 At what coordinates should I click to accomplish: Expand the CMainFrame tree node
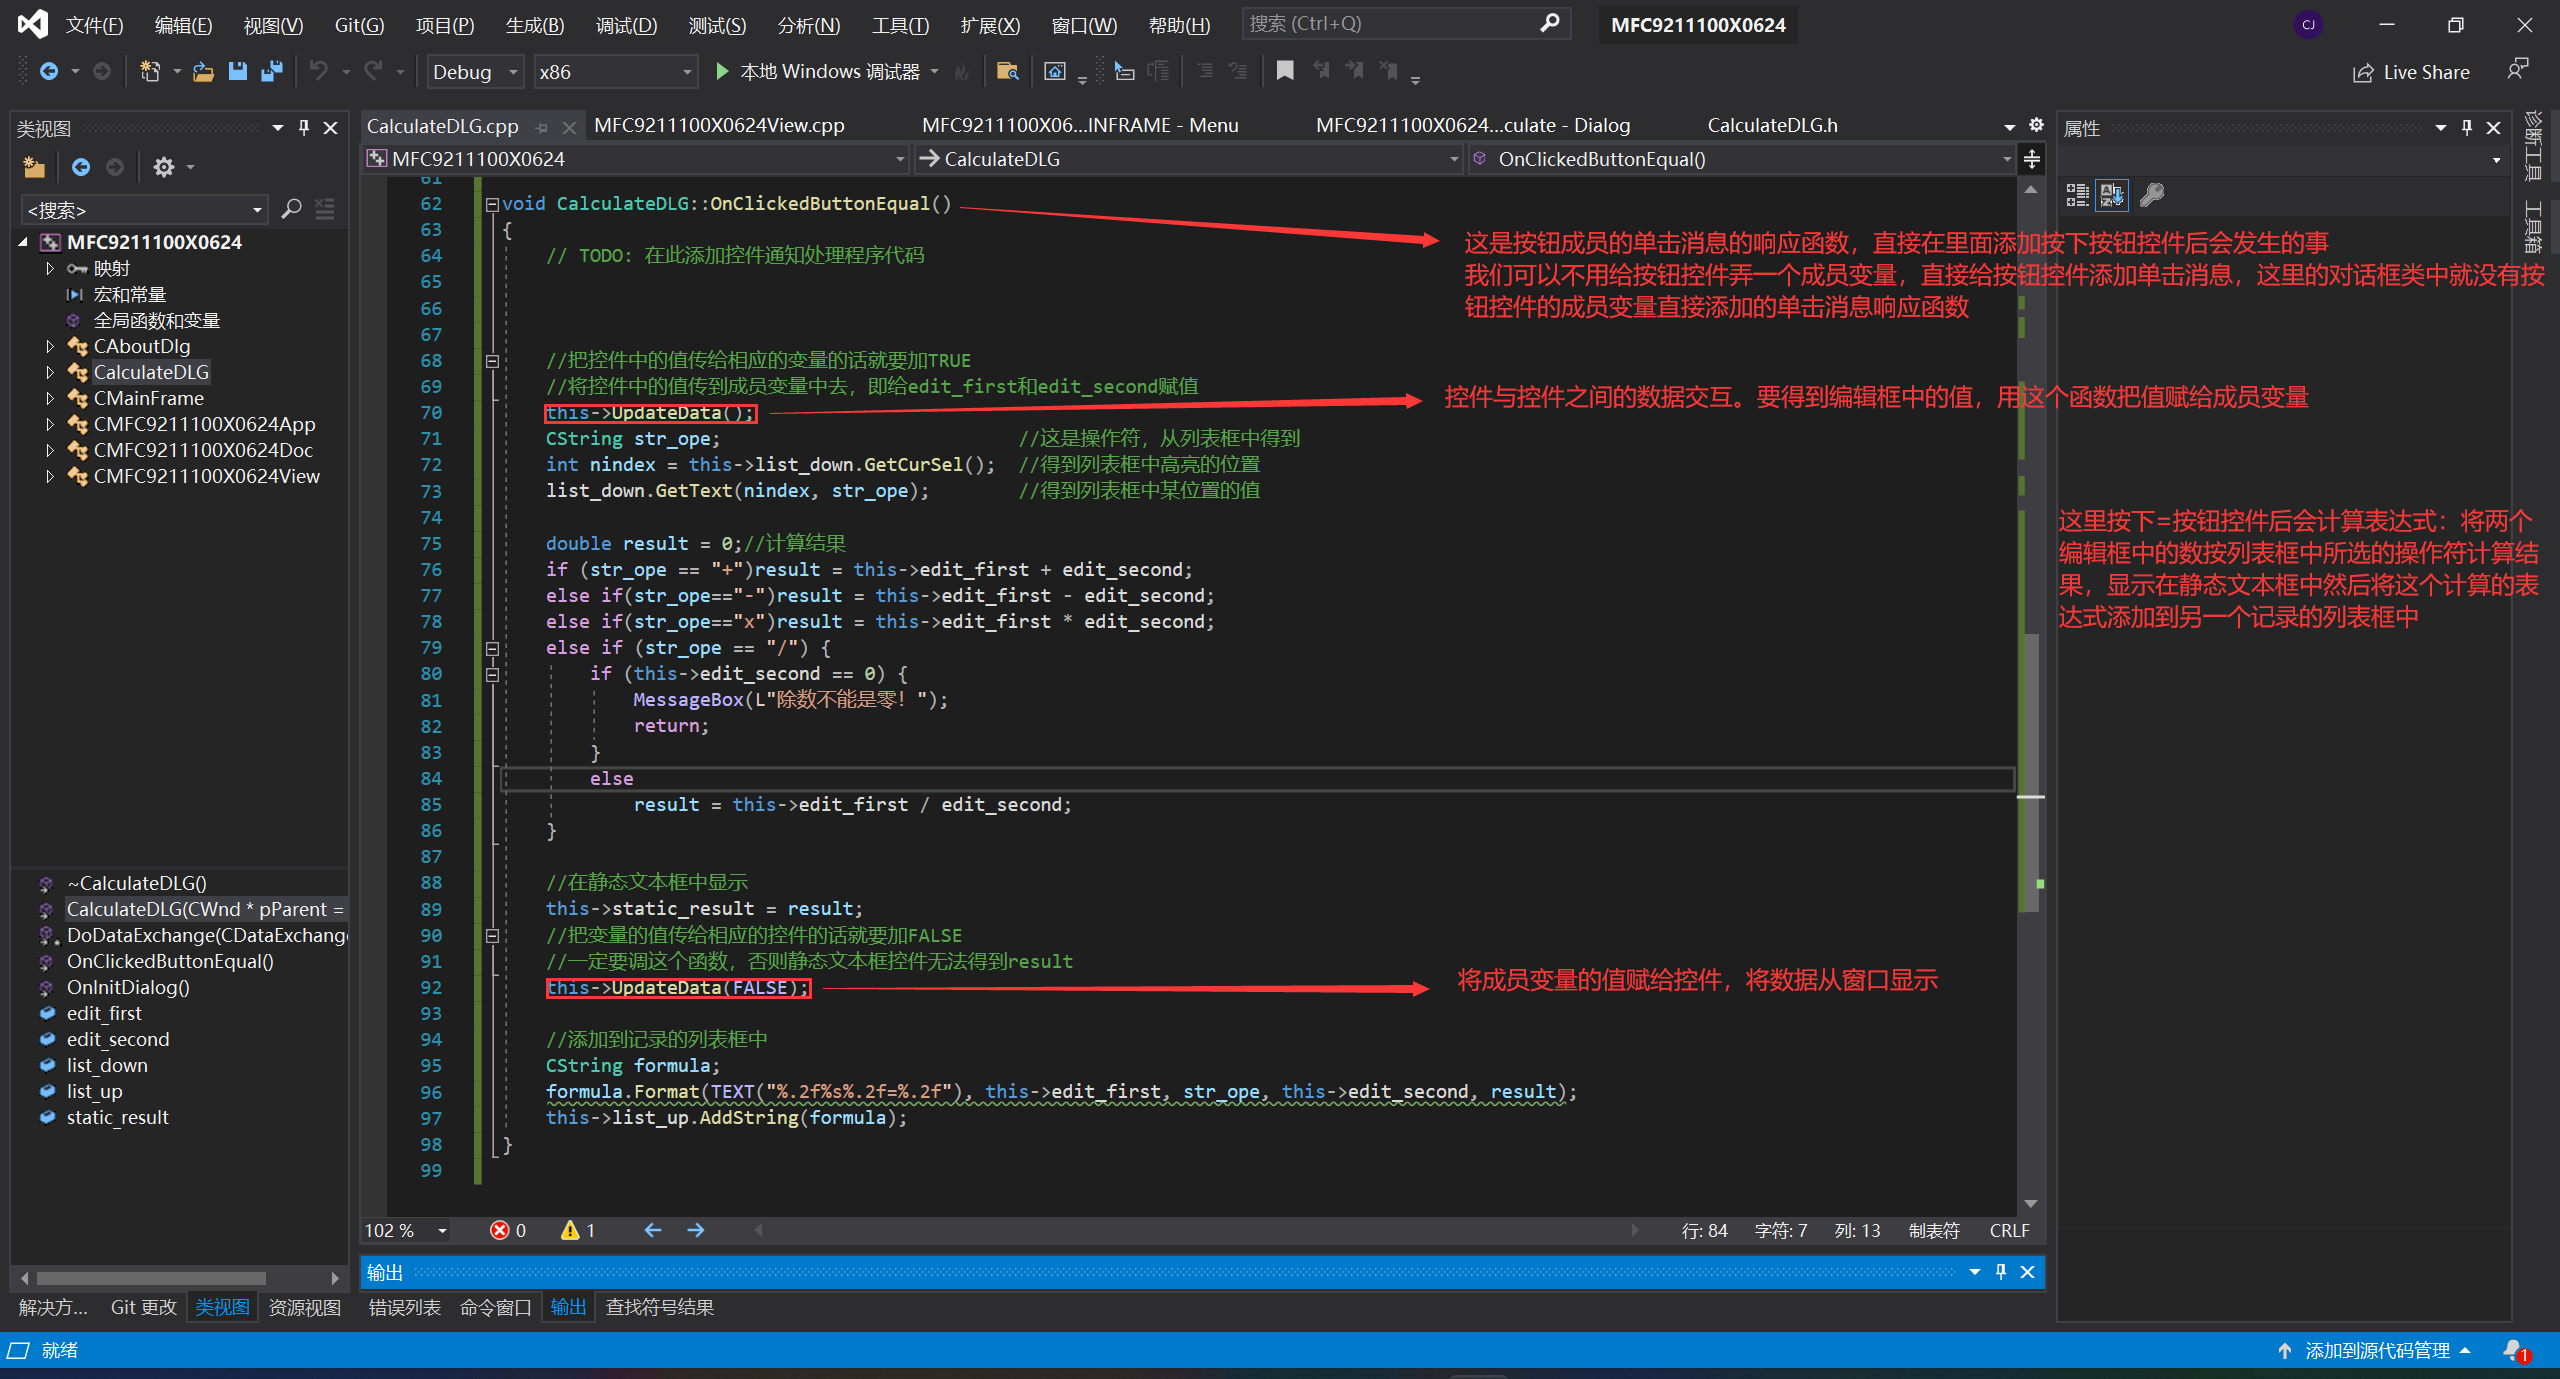(49, 398)
